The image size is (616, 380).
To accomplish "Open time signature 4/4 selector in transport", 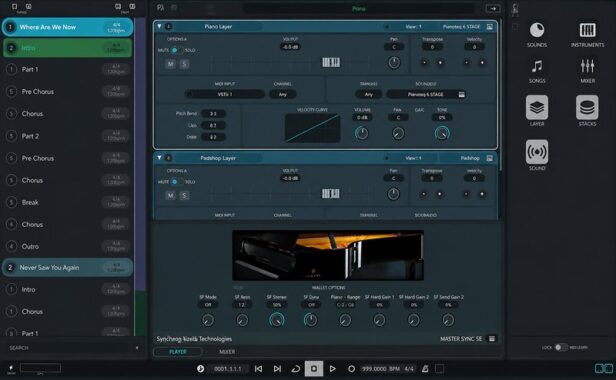I will (x=409, y=369).
